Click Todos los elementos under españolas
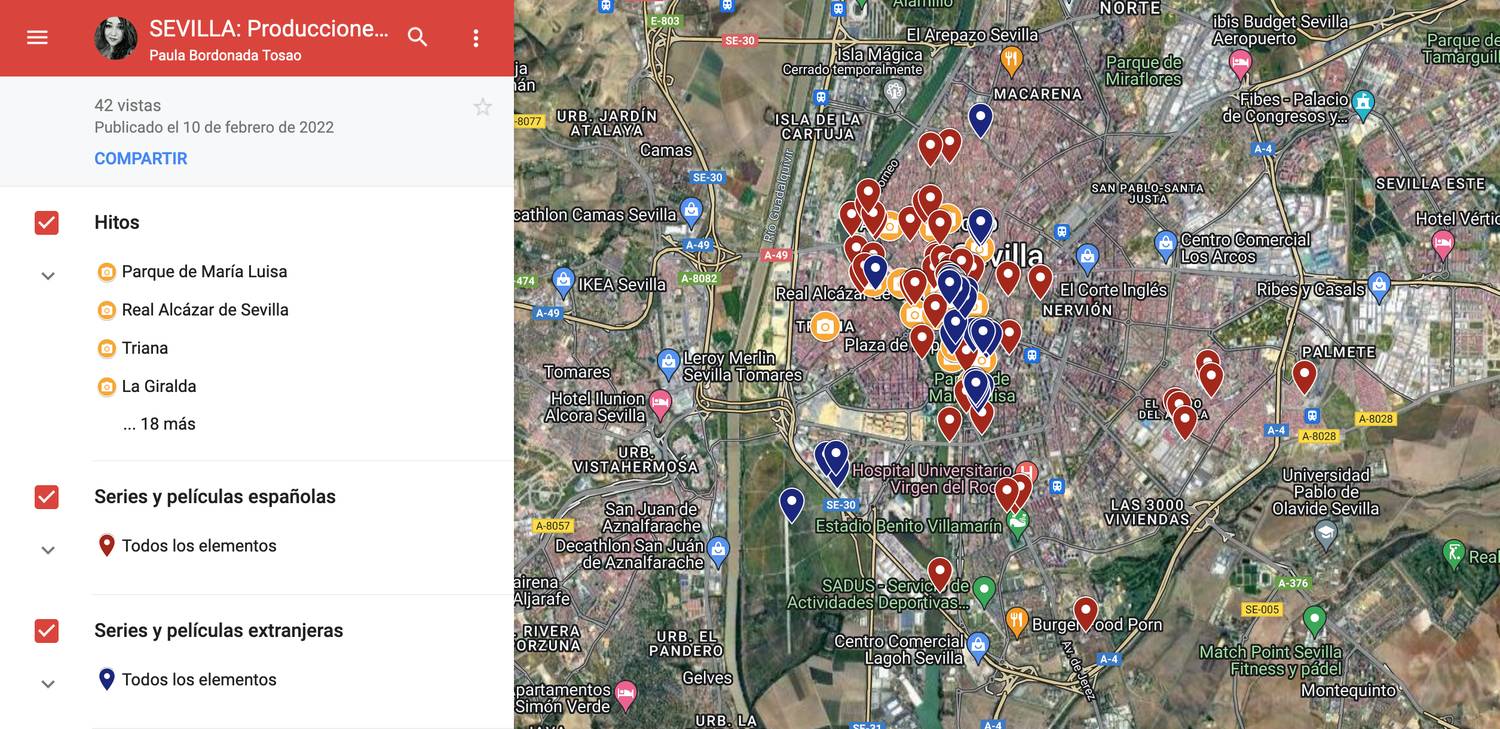The image size is (1500, 729). [199, 545]
